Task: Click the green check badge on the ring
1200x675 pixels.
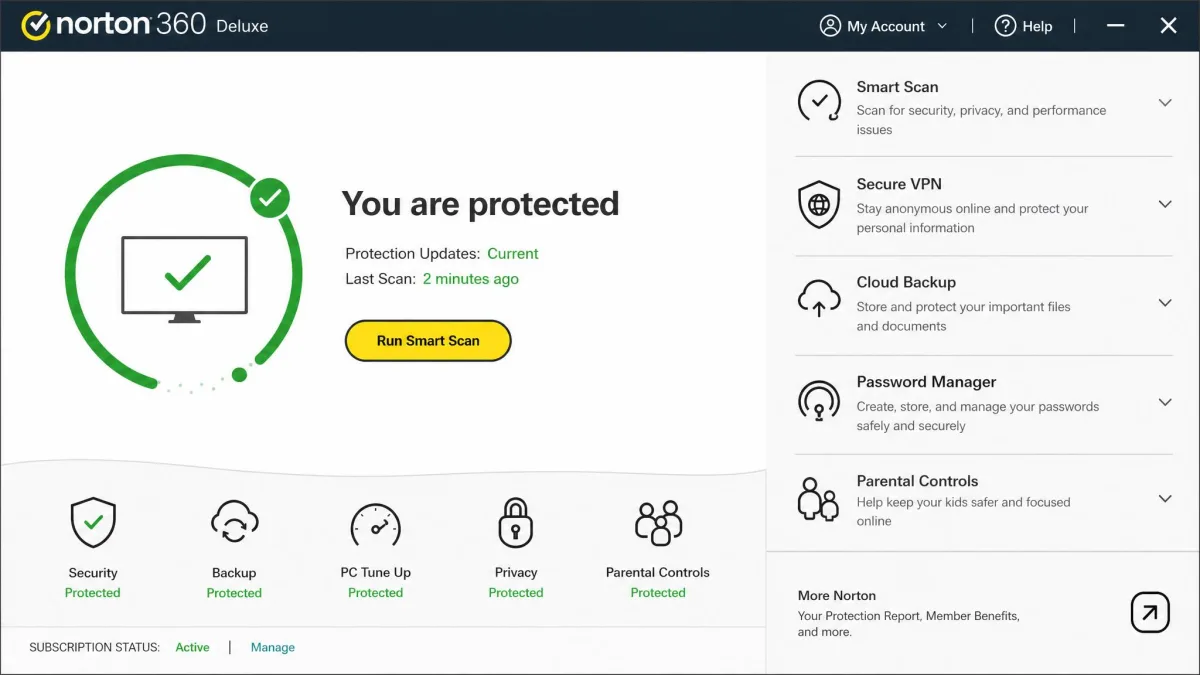Action: (269, 198)
